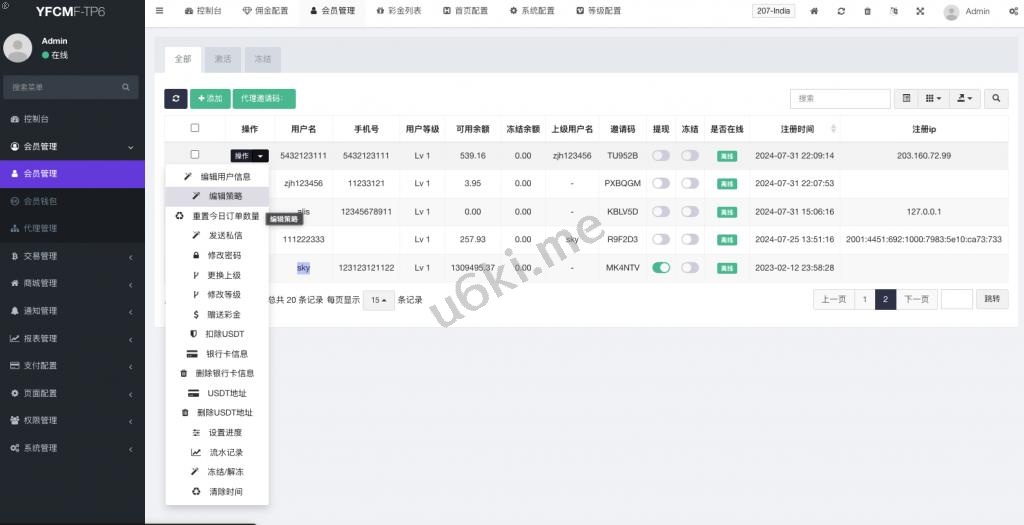
Task: Disable the 提现 toggle for user sky
Action: [661, 268]
